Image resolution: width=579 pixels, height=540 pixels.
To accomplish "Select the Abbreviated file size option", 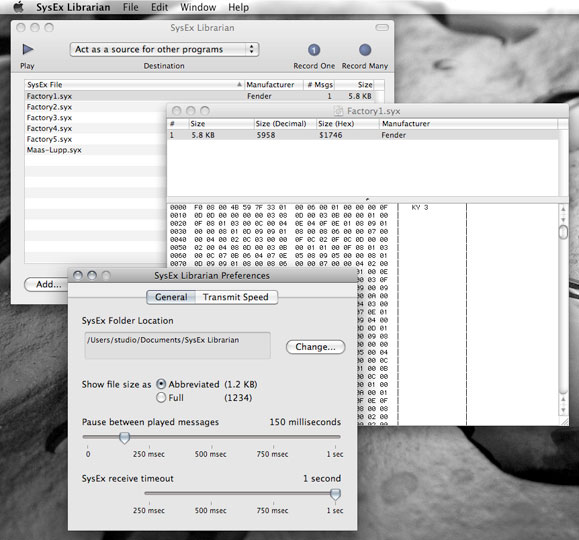I will pyautogui.click(x=161, y=384).
